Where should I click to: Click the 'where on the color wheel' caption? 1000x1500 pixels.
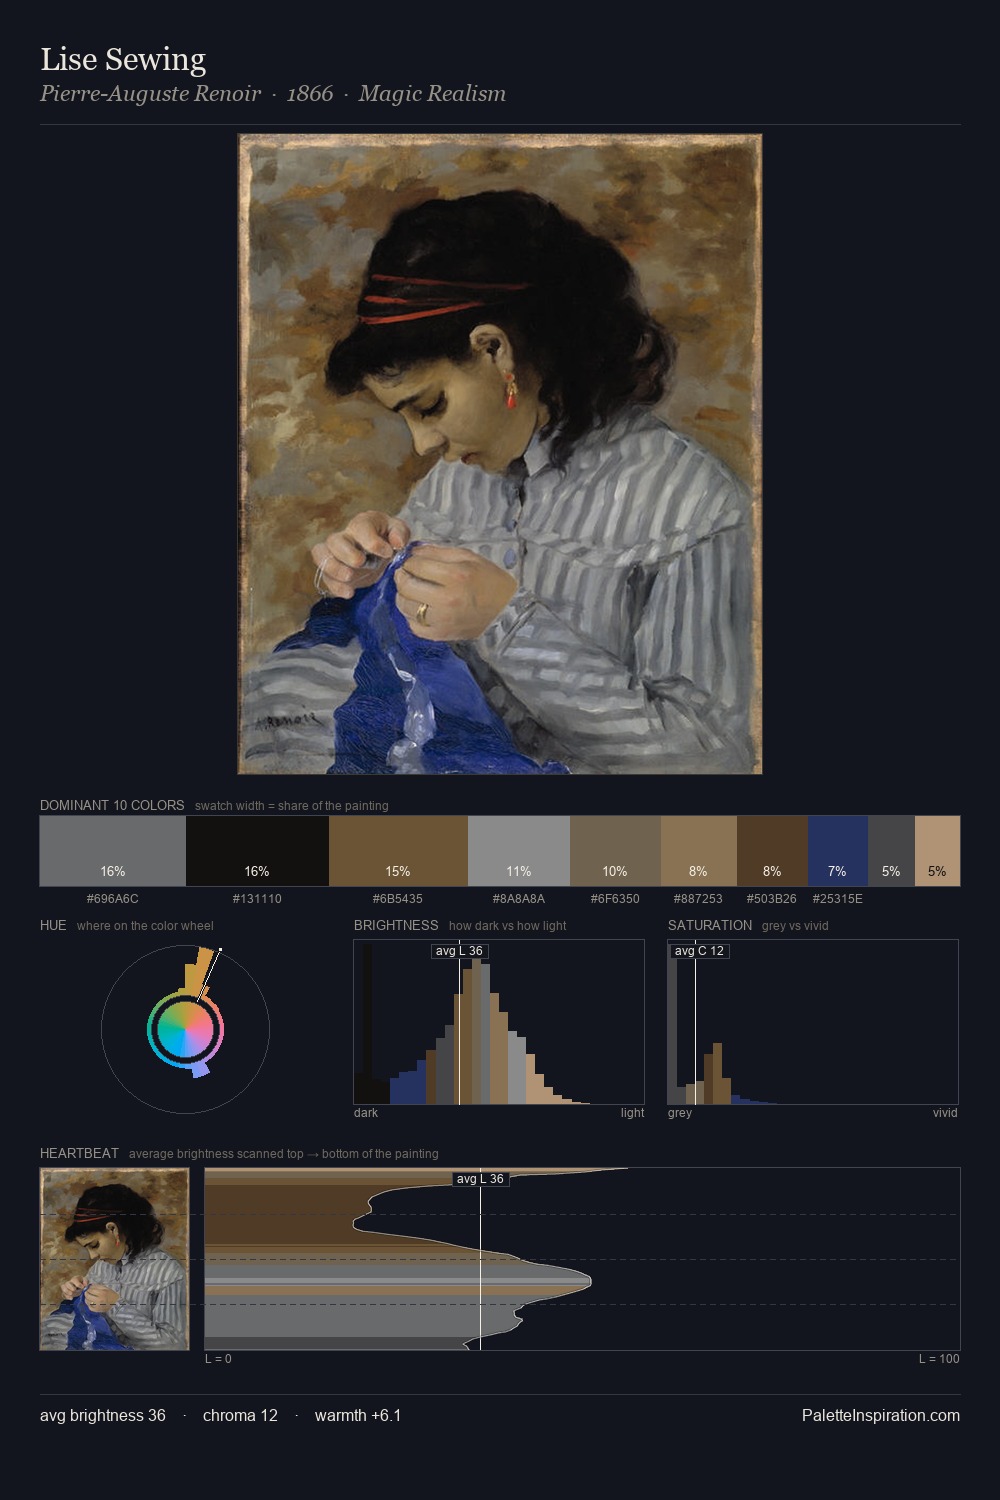(145, 926)
